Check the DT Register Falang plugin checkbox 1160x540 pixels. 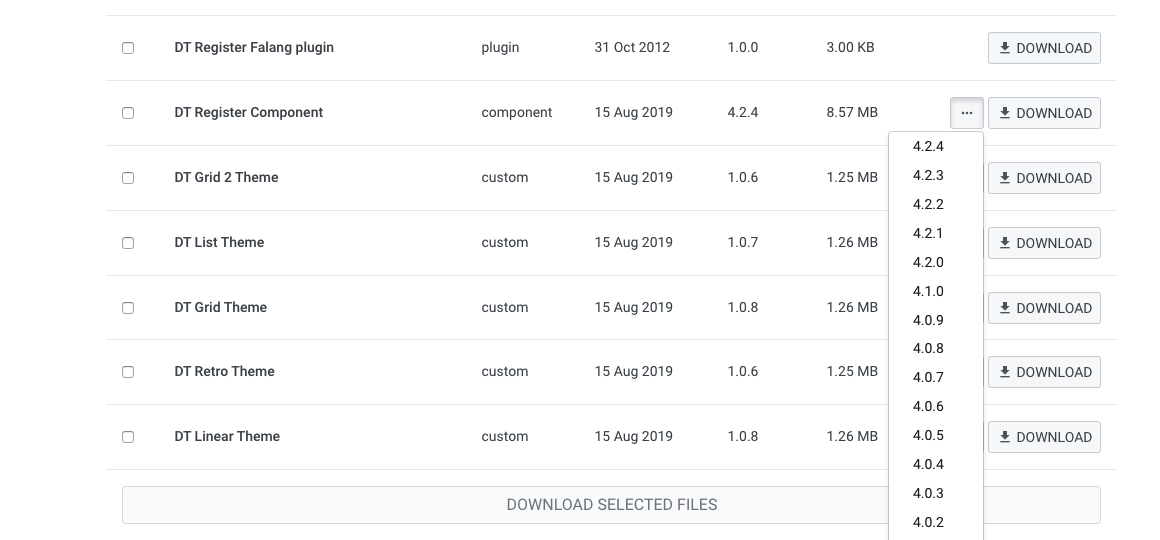[128, 48]
